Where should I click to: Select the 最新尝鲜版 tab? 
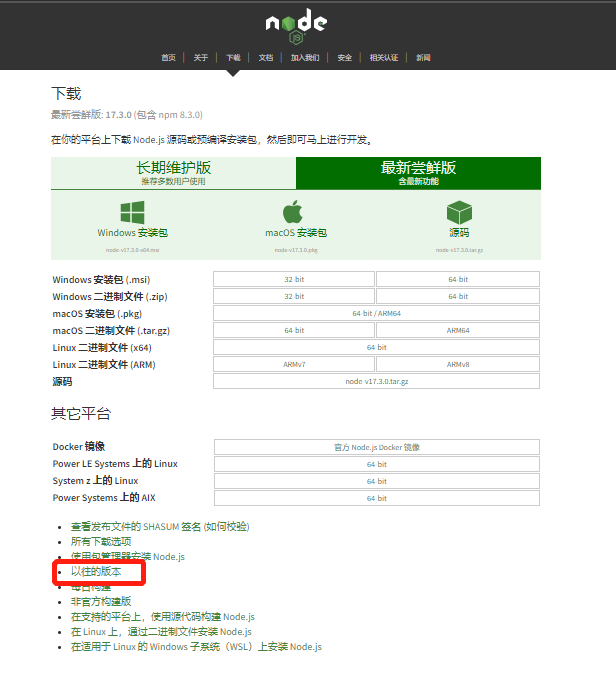(418, 173)
